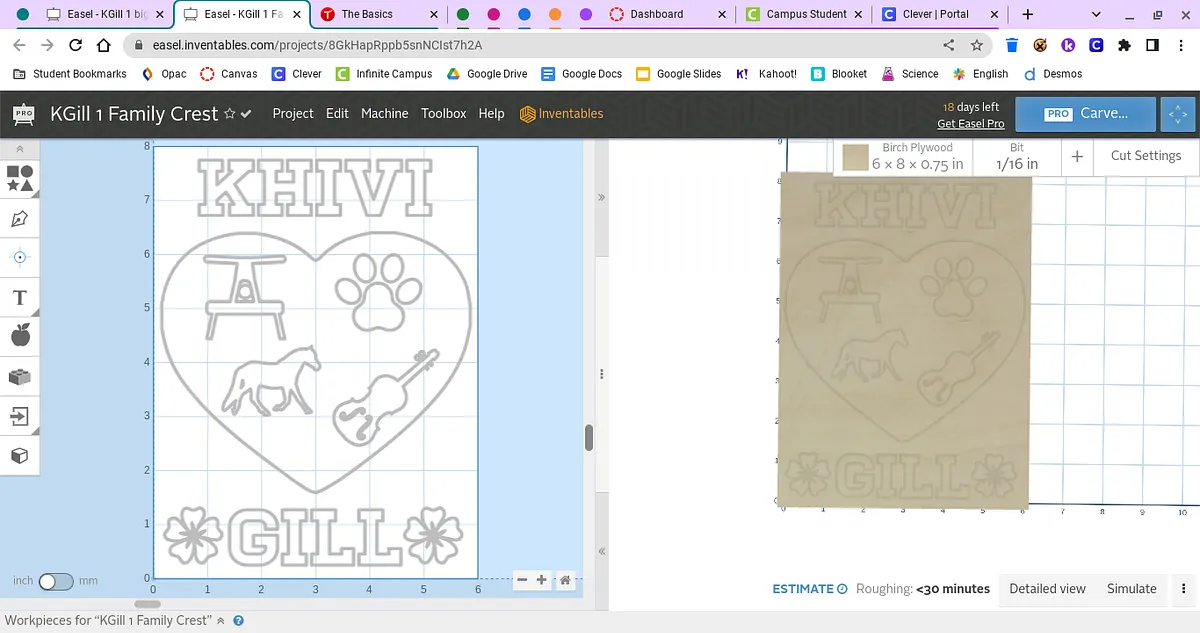Star the KGill 1 Family Crest project
Screen dimensions: 1200x633
pyautogui.click(x=230, y=114)
